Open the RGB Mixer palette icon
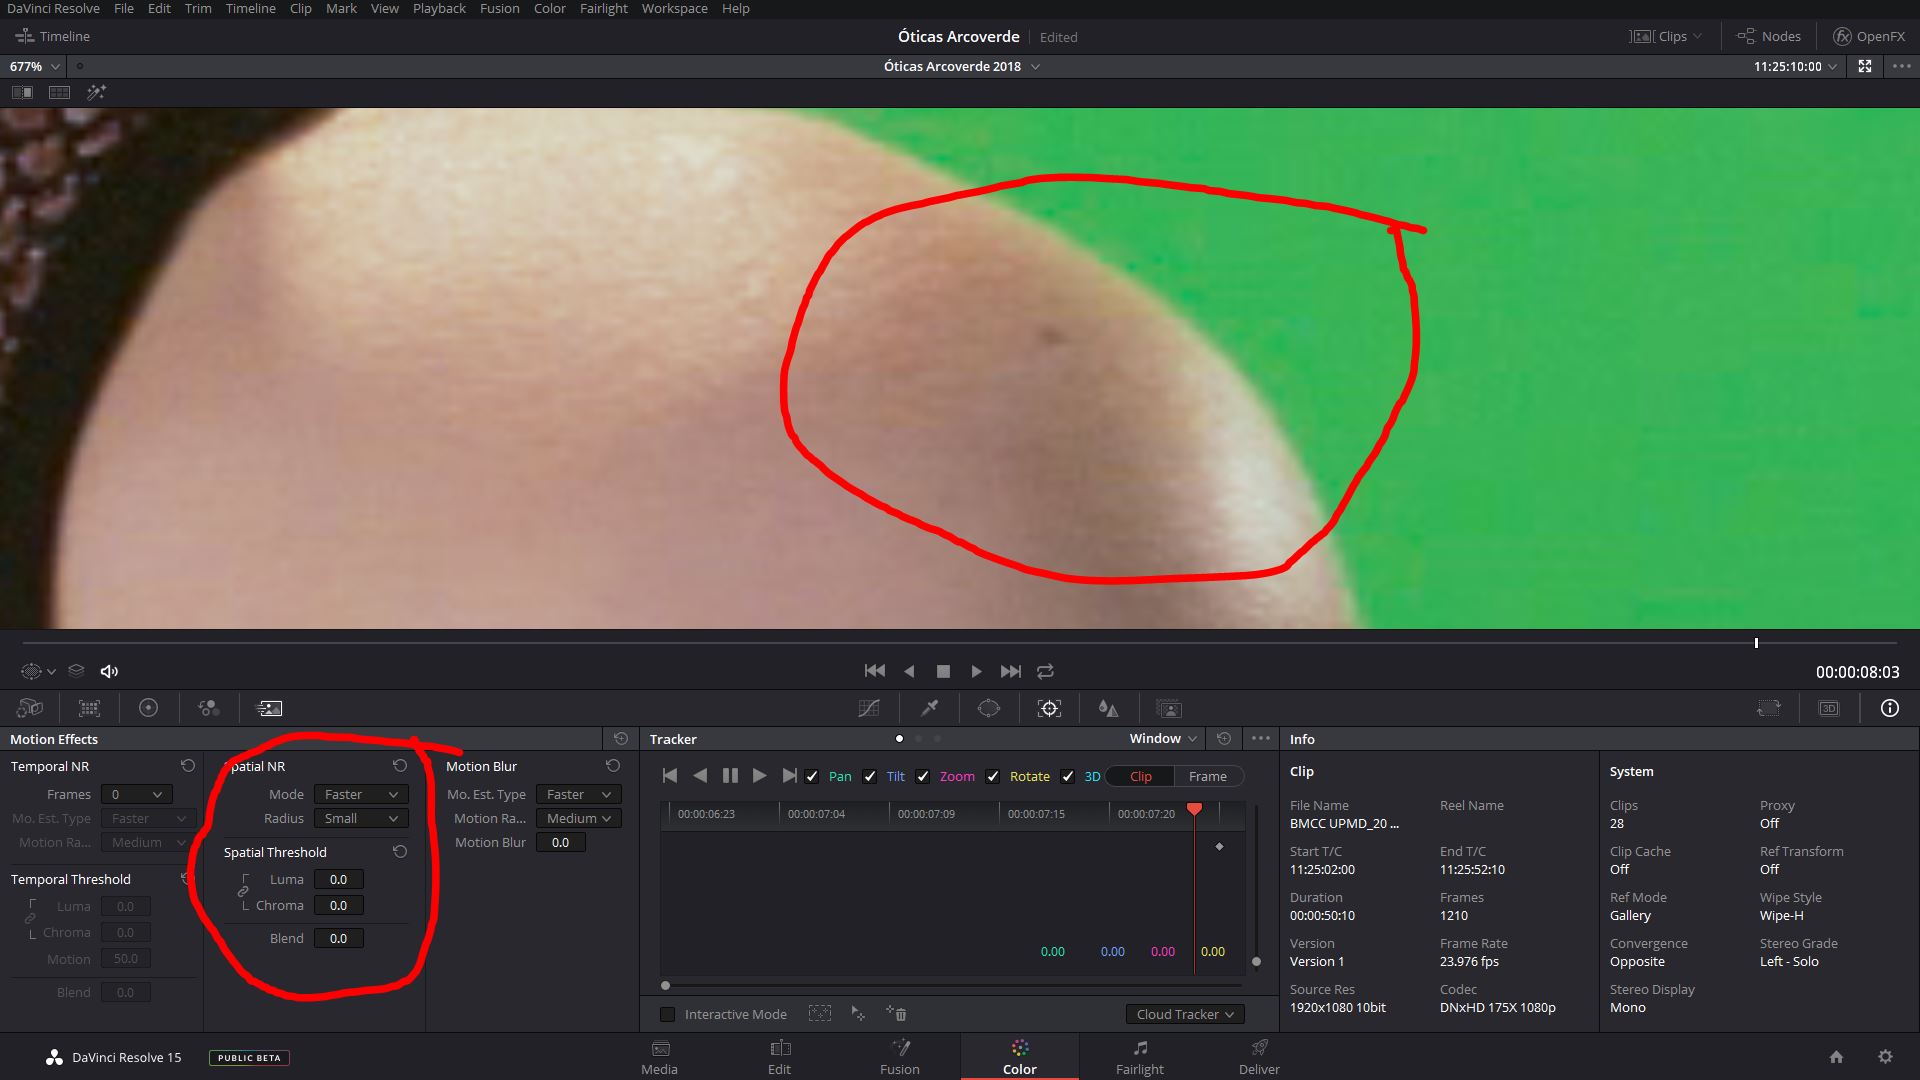The width and height of the screenshot is (1920, 1080). [209, 708]
